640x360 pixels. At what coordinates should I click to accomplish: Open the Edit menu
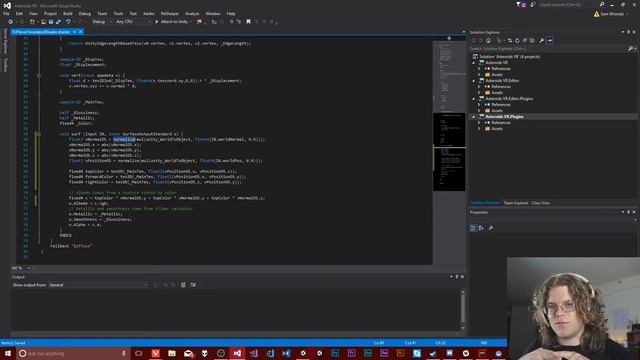click(x=19, y=13)
